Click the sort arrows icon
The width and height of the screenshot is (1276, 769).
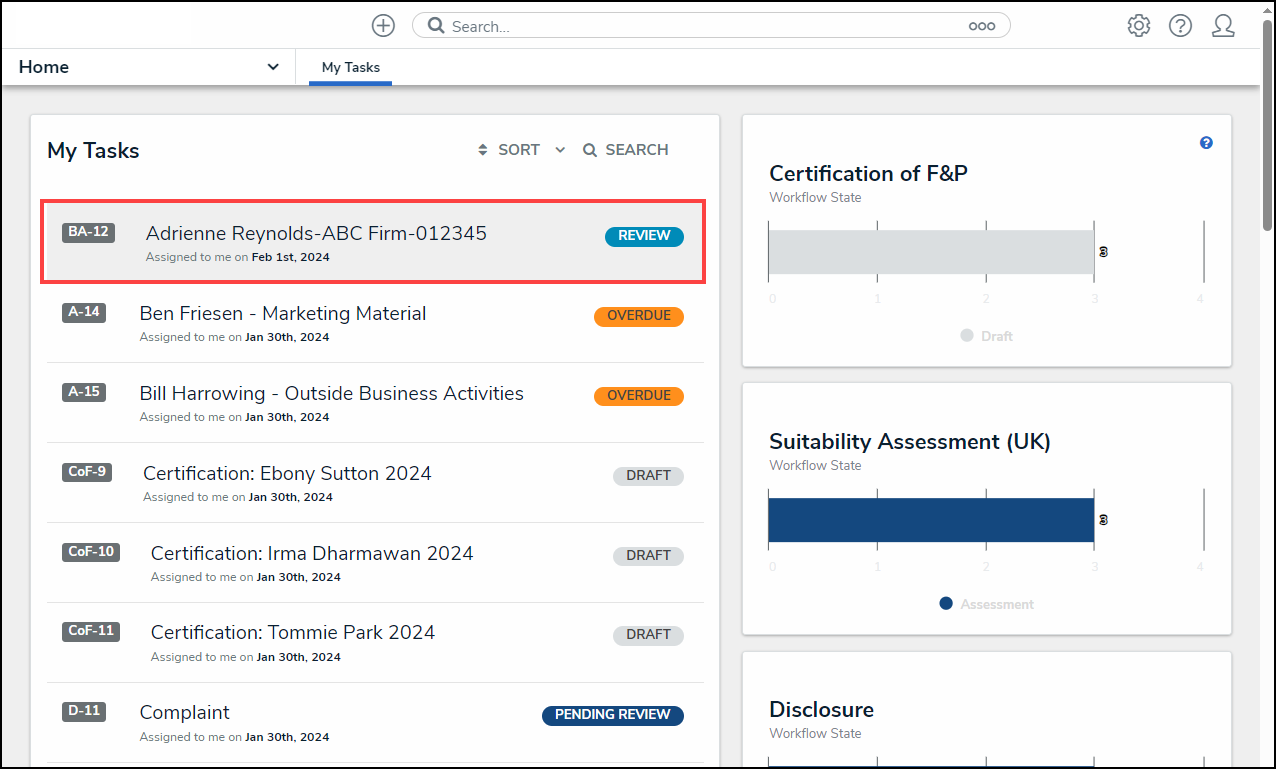483,150
